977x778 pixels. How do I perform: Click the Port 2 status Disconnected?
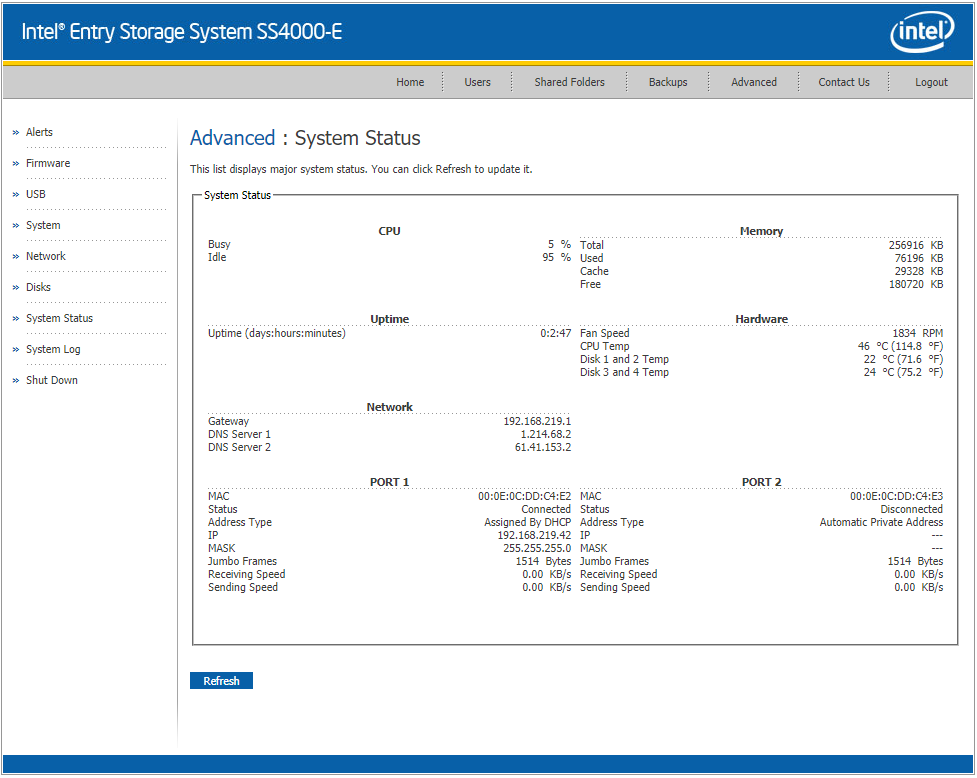tap(912, 510)
